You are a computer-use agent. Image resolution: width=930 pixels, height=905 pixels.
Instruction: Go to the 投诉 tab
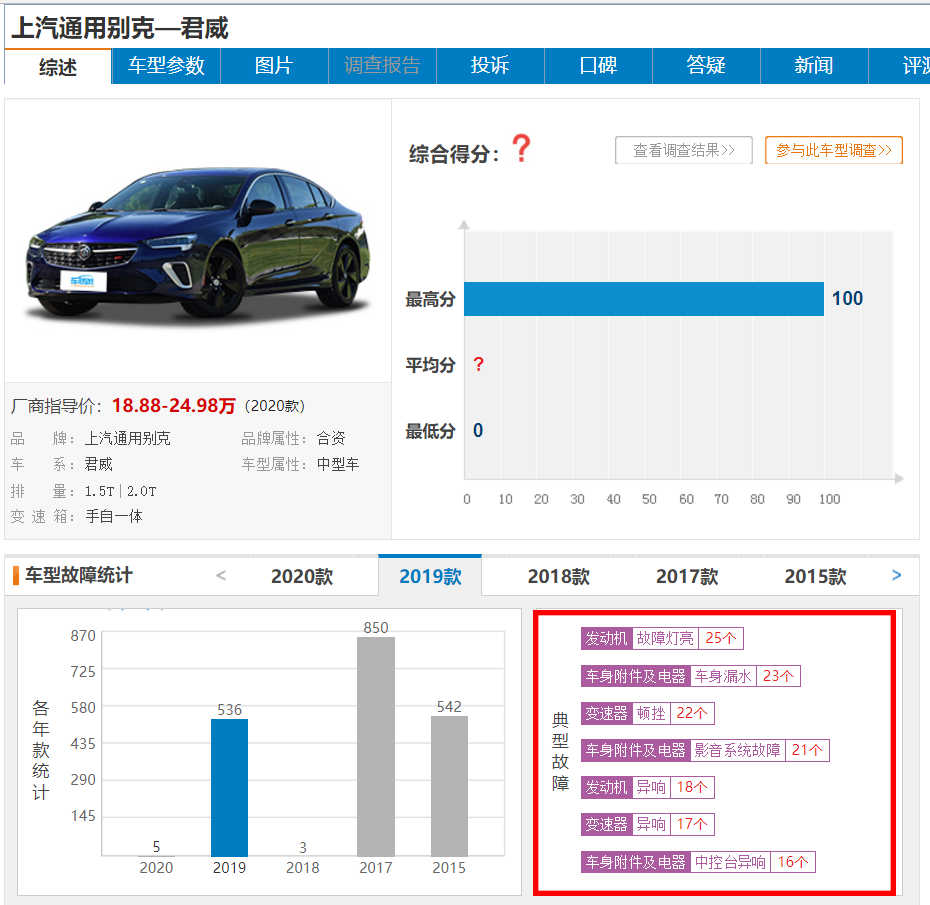coord(490,66)
